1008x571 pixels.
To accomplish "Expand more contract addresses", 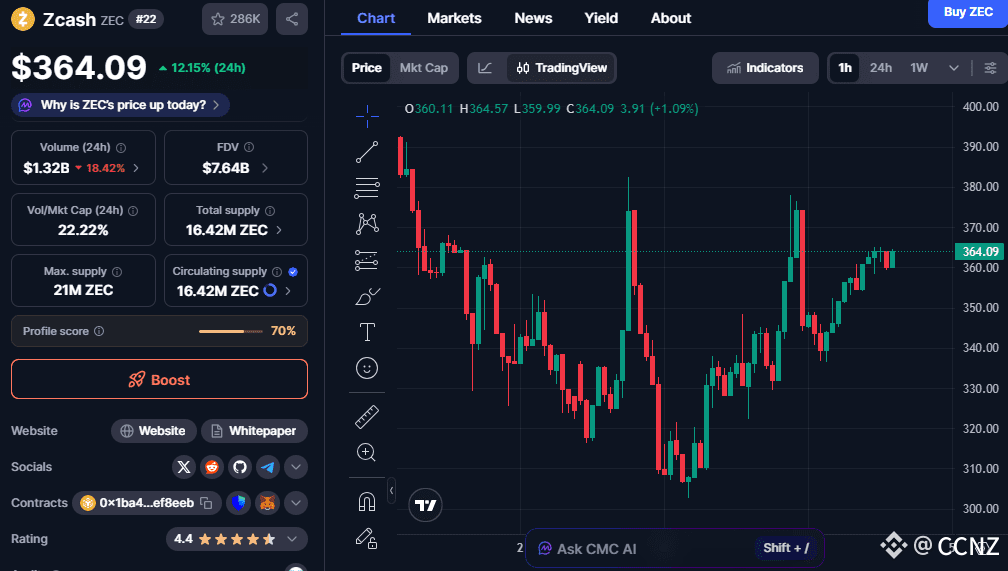I will pos(296,503).
